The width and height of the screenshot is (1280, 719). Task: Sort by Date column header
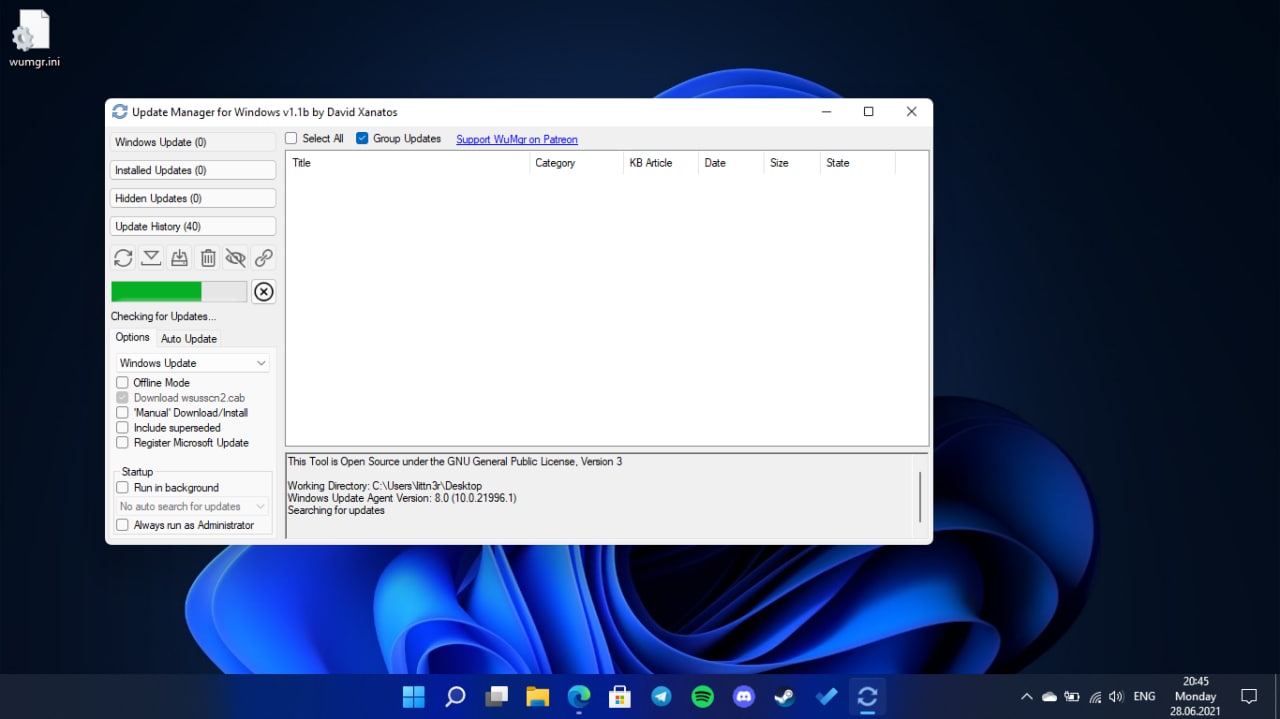731,163
